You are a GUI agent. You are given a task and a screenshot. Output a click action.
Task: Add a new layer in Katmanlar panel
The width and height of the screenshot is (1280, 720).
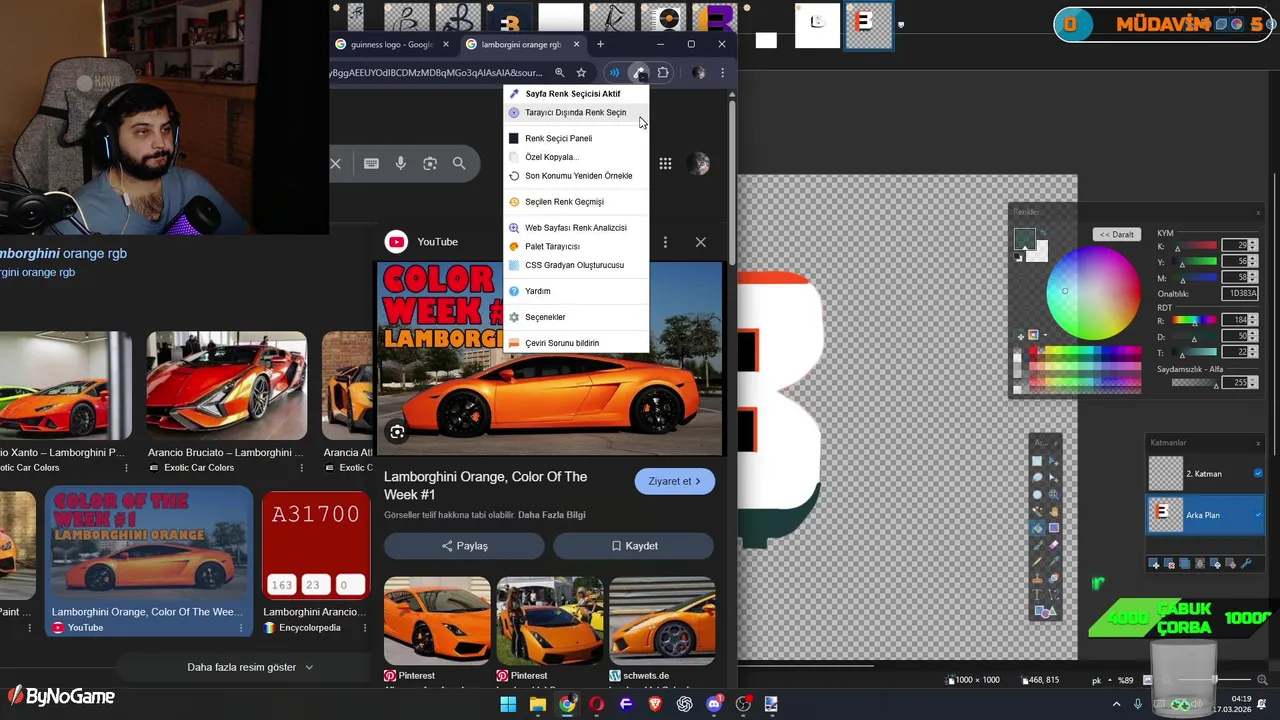point(1154,564)
